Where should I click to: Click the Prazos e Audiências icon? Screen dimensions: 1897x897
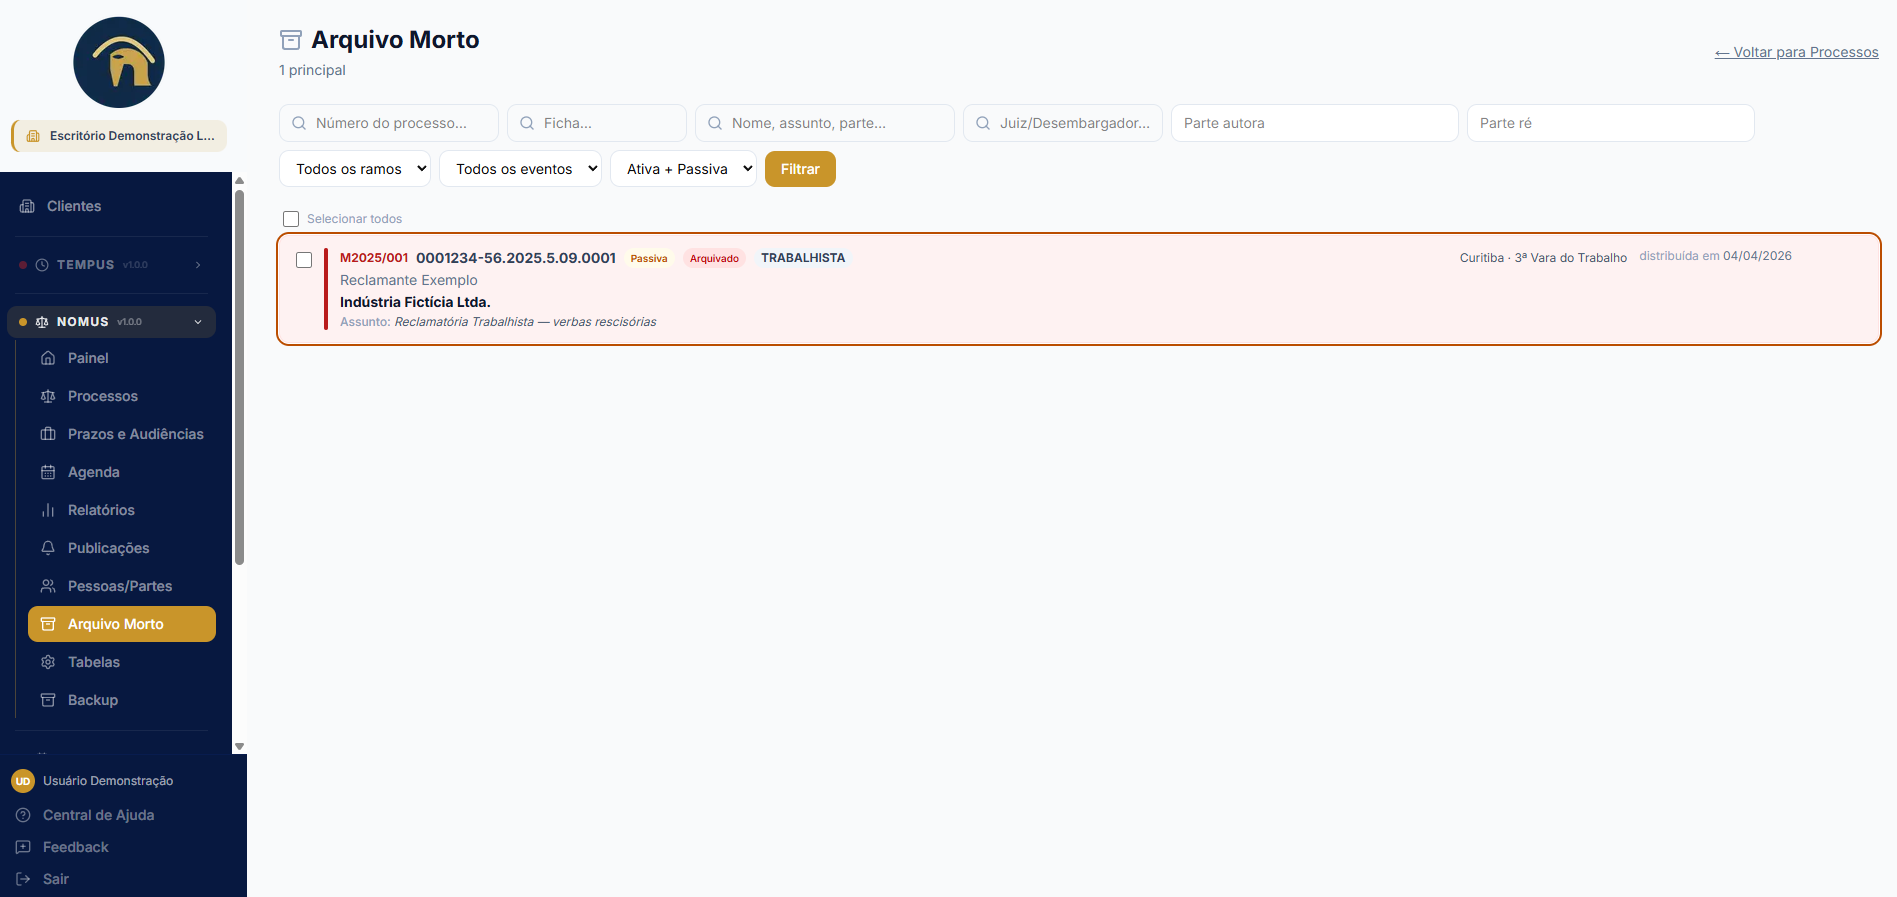point(48,434)
